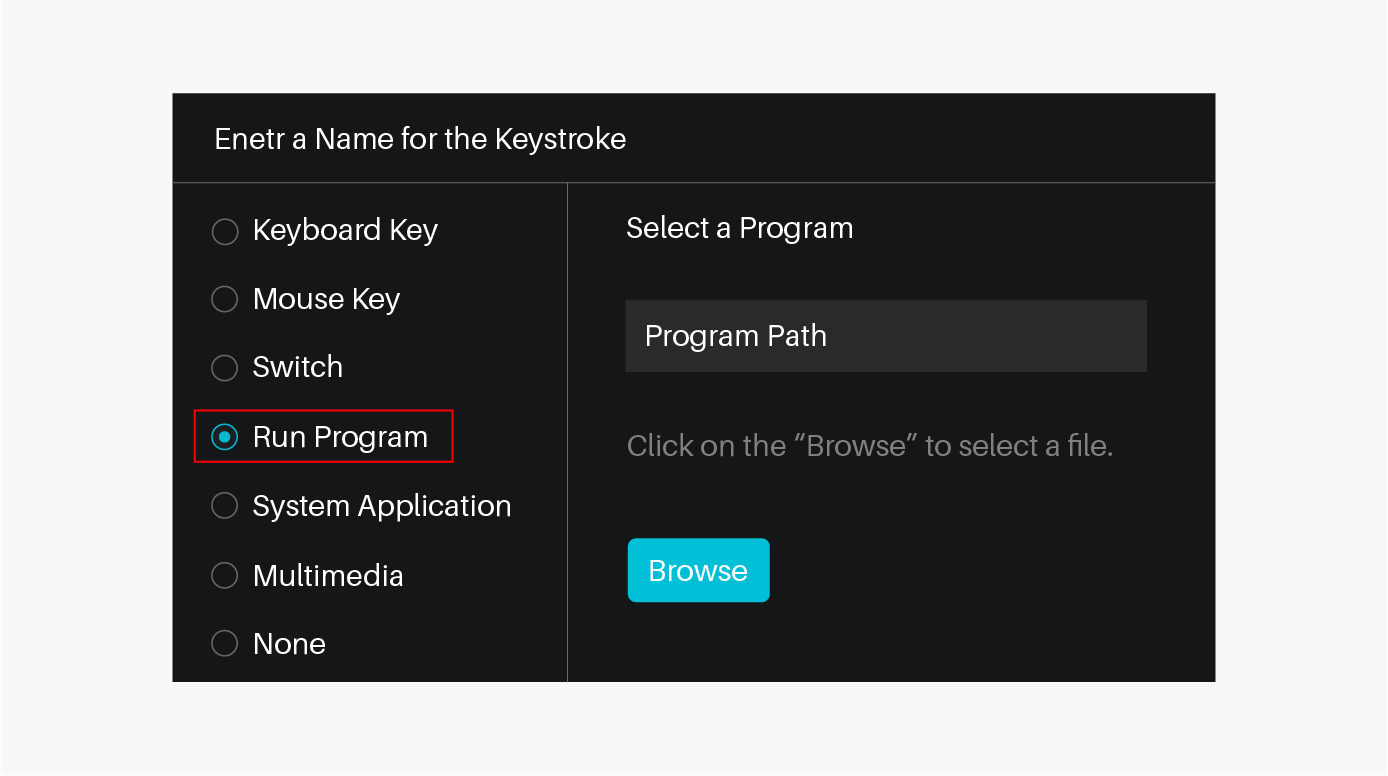Viewport: 1388px width, 776px height.
Task: Click the None text label
Action: (289, 644)
